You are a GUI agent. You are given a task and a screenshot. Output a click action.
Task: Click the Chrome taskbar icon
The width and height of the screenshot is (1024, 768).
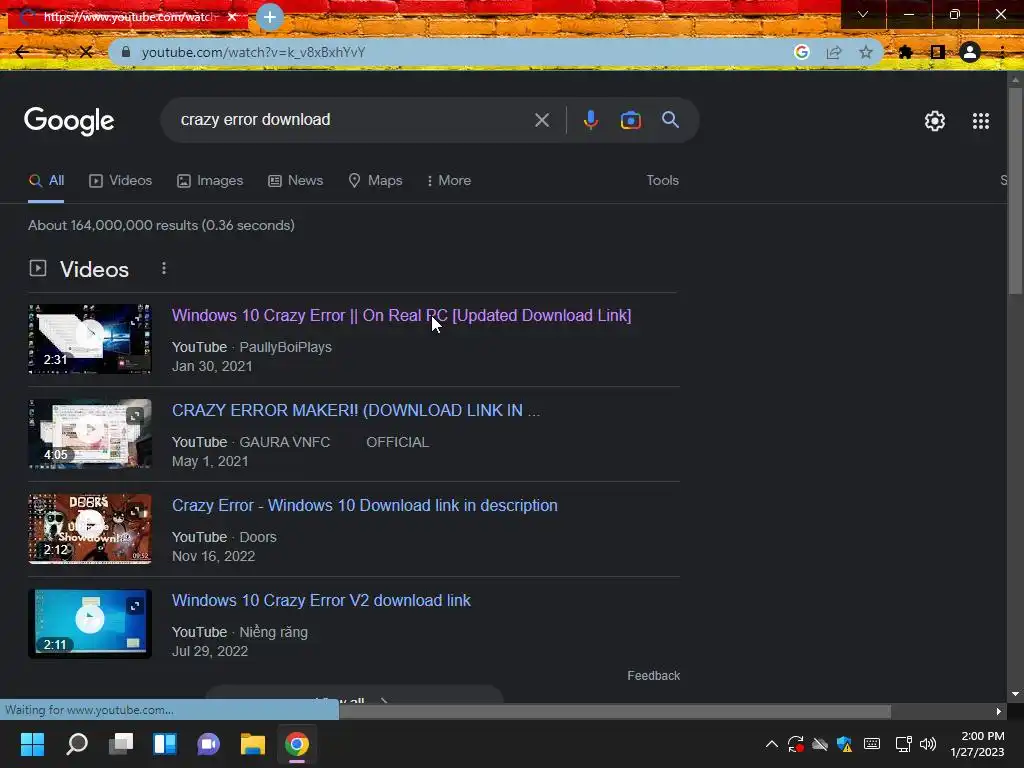[296, 744]
